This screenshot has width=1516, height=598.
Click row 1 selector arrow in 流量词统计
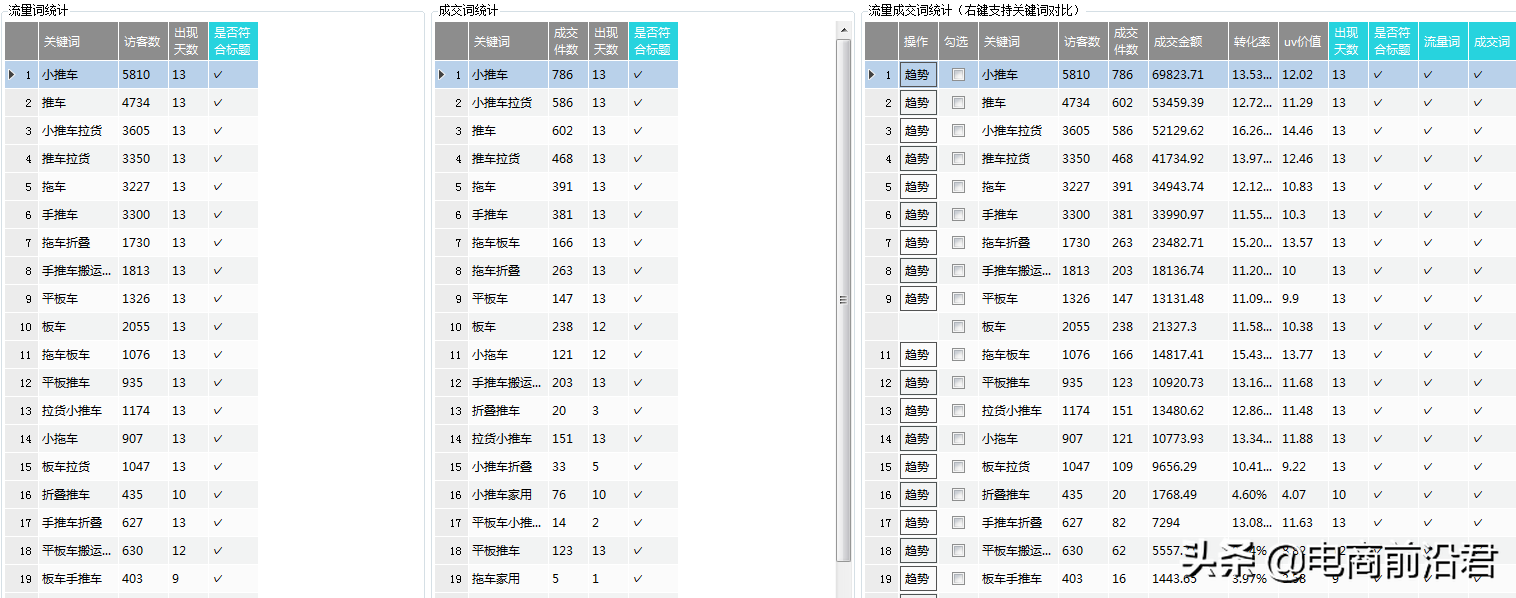coord(11,75)
